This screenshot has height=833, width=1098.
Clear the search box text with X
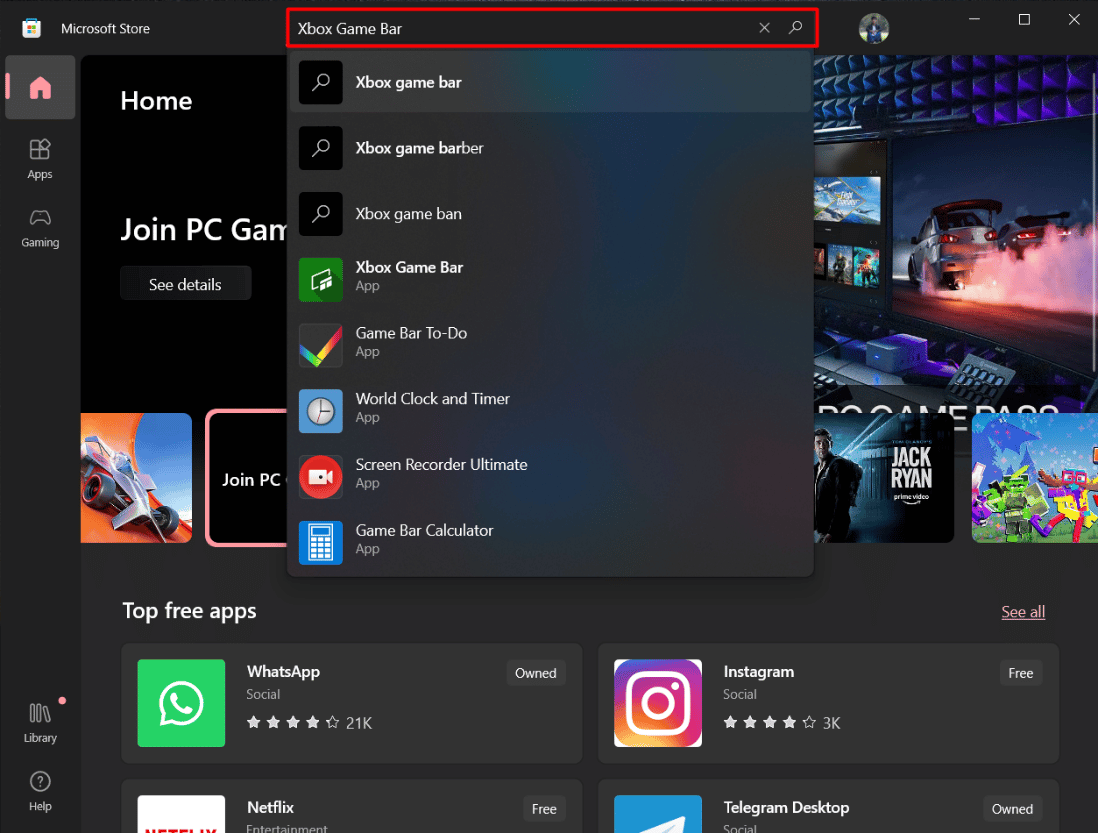click(x=764, y=28)
